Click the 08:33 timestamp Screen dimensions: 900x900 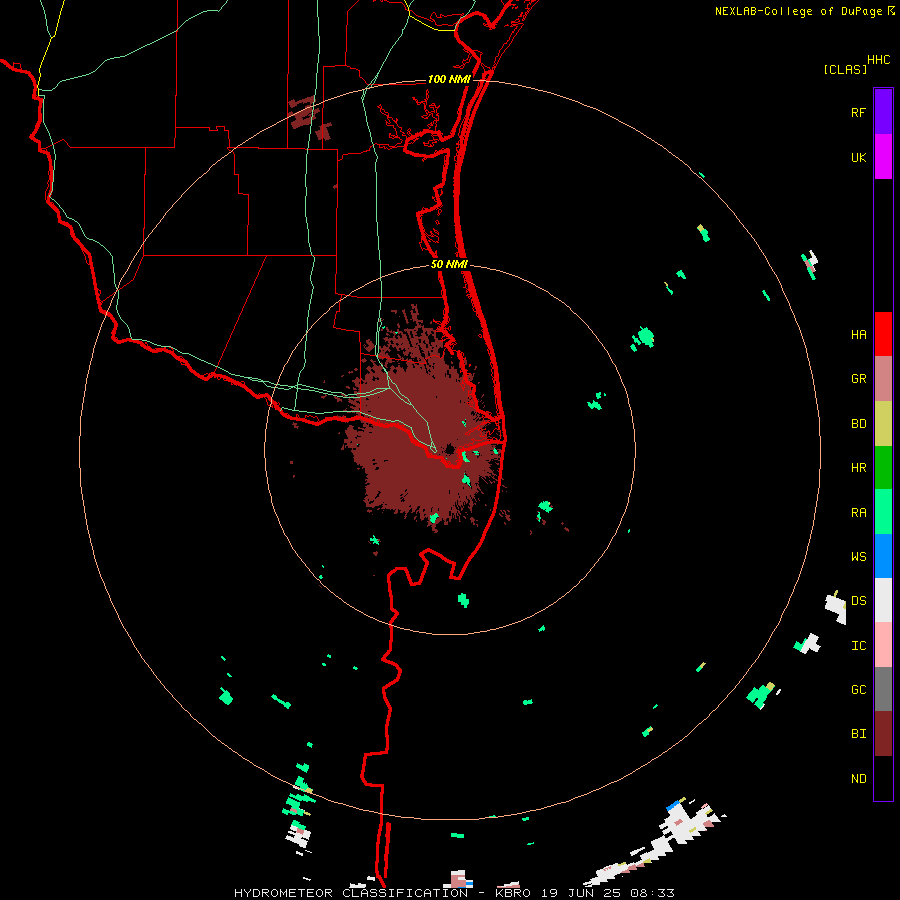tap(651, 893)
